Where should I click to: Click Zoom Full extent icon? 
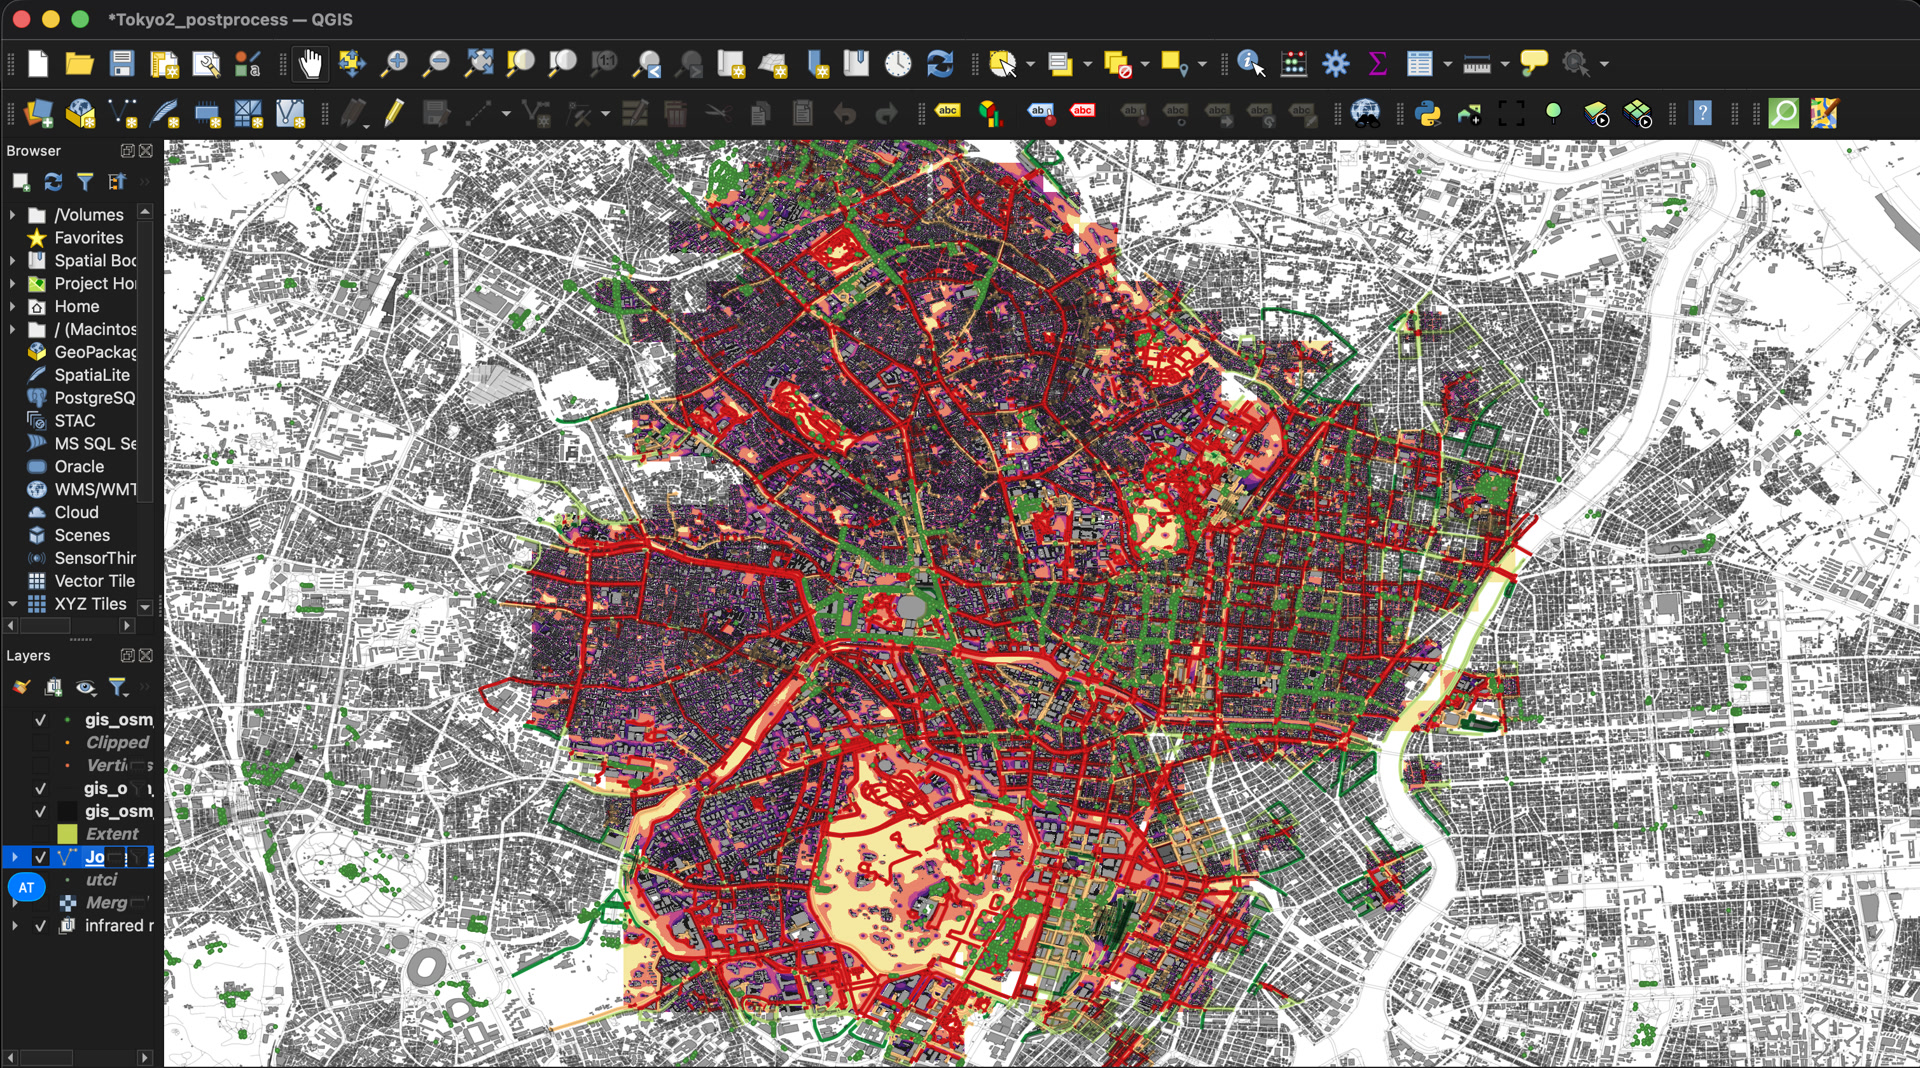pos(479,64)
